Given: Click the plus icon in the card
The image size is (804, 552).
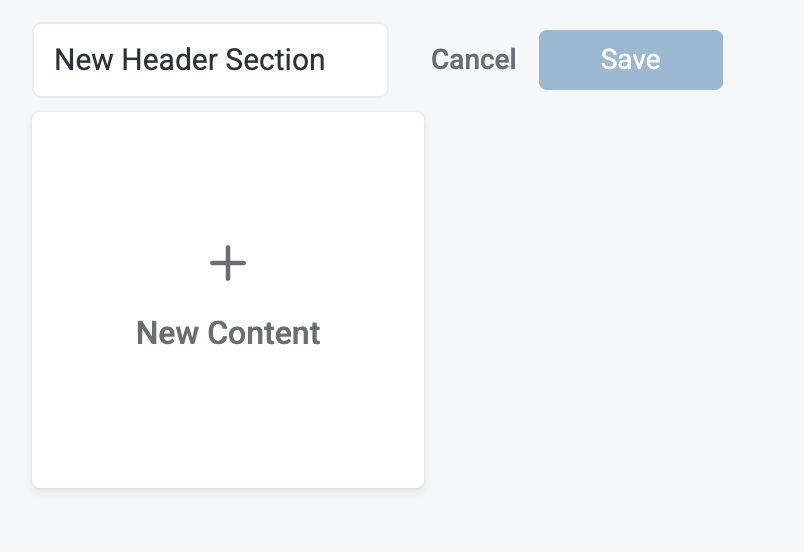Looking at the screenshot, I should [228, 264].
